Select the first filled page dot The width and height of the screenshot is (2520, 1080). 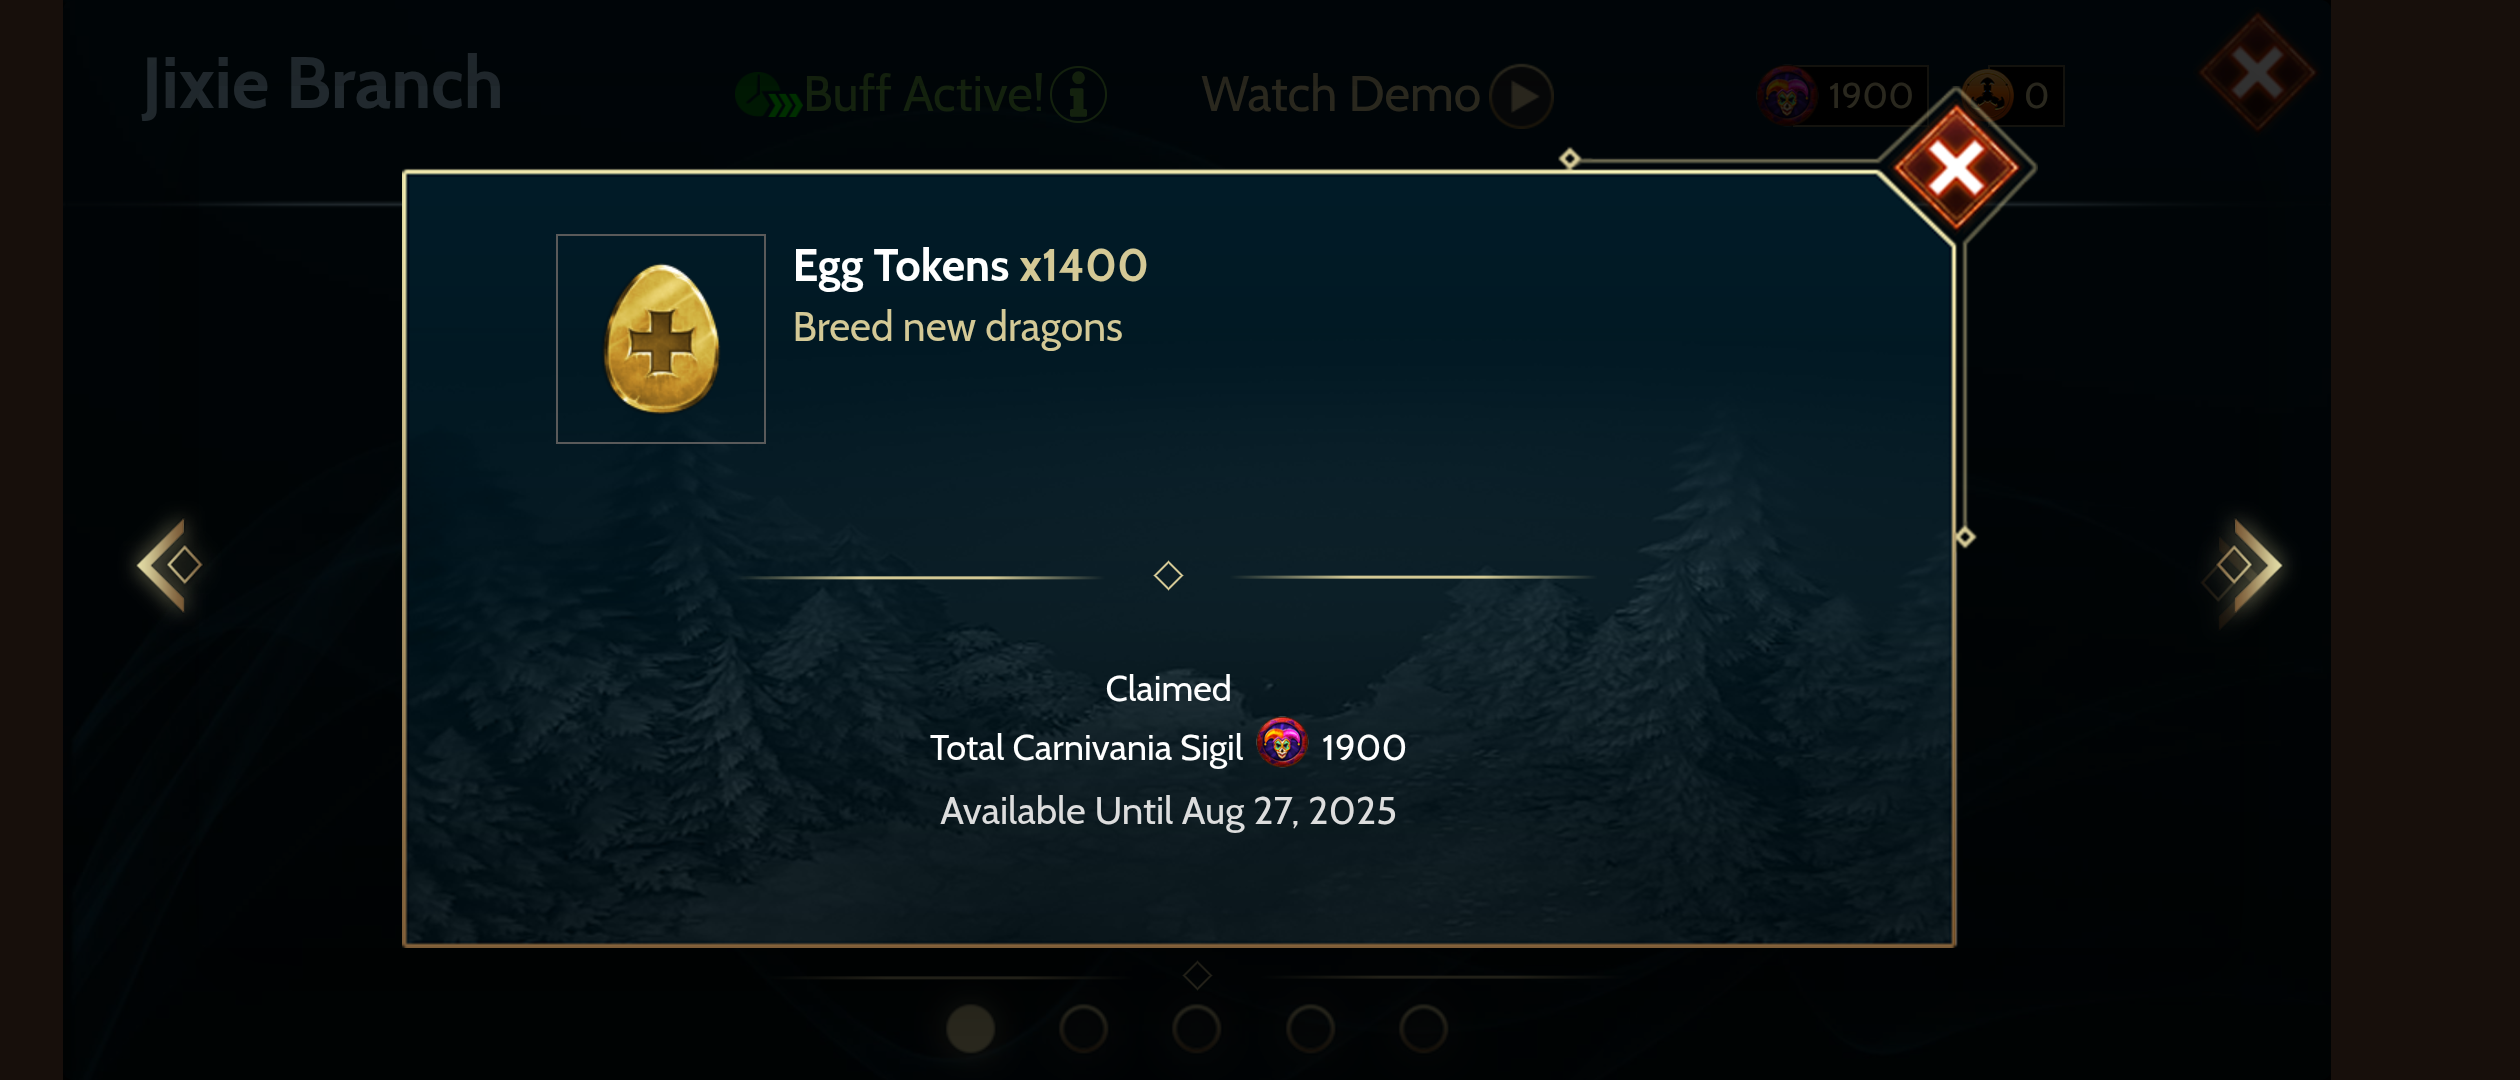tap(970, 1029)
